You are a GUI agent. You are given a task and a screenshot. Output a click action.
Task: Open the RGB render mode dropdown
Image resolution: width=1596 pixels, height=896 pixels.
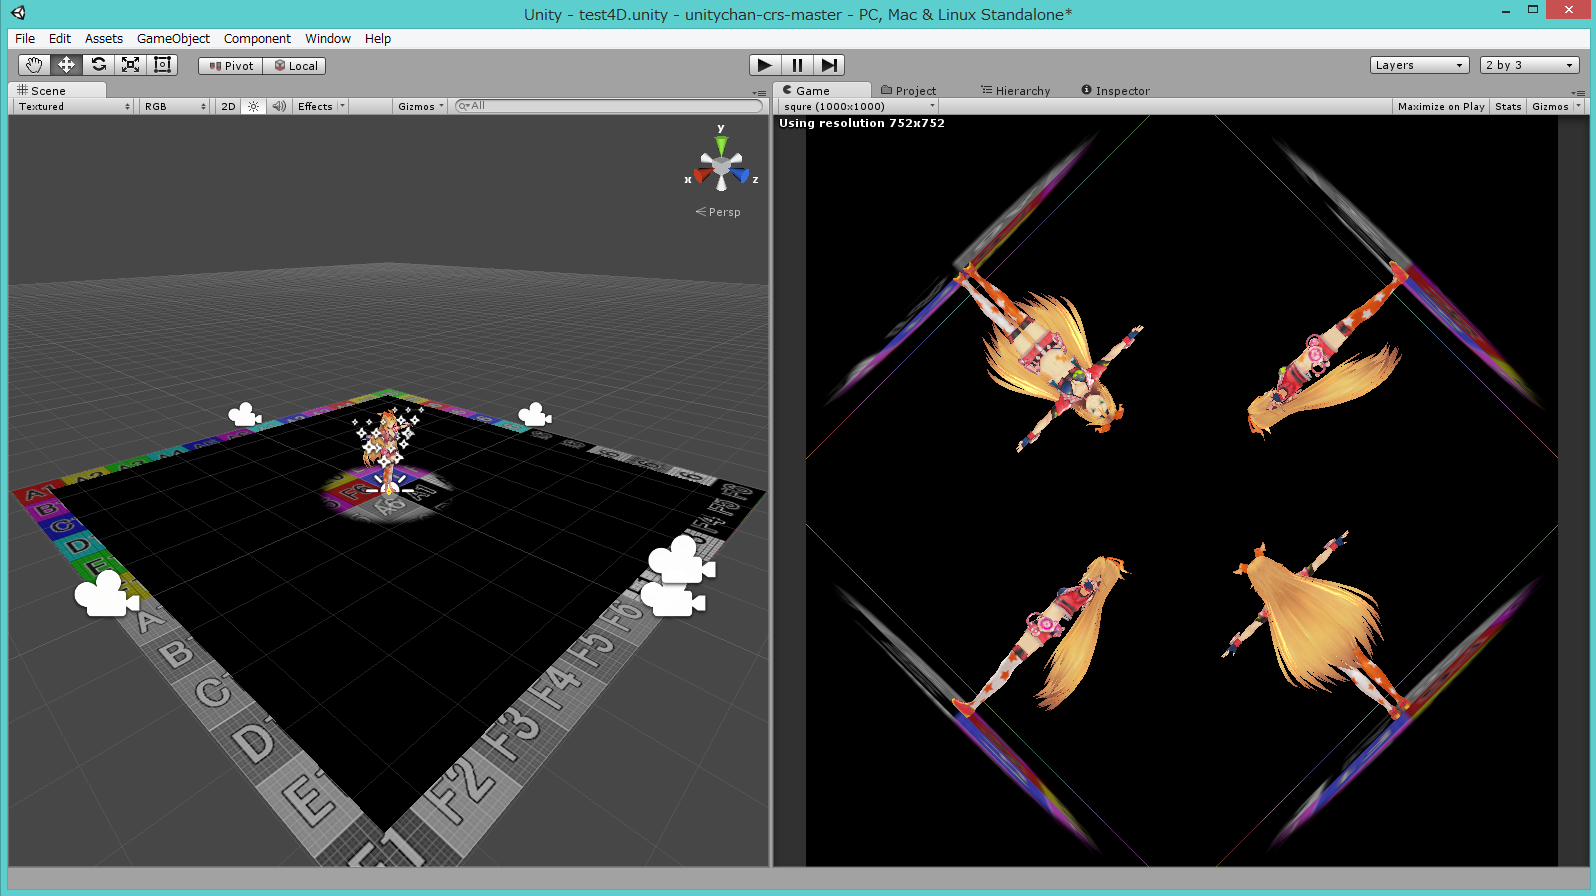[175, 106]
